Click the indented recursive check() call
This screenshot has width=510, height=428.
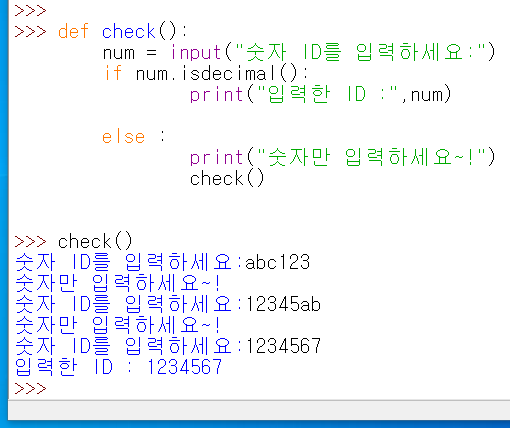227,178
